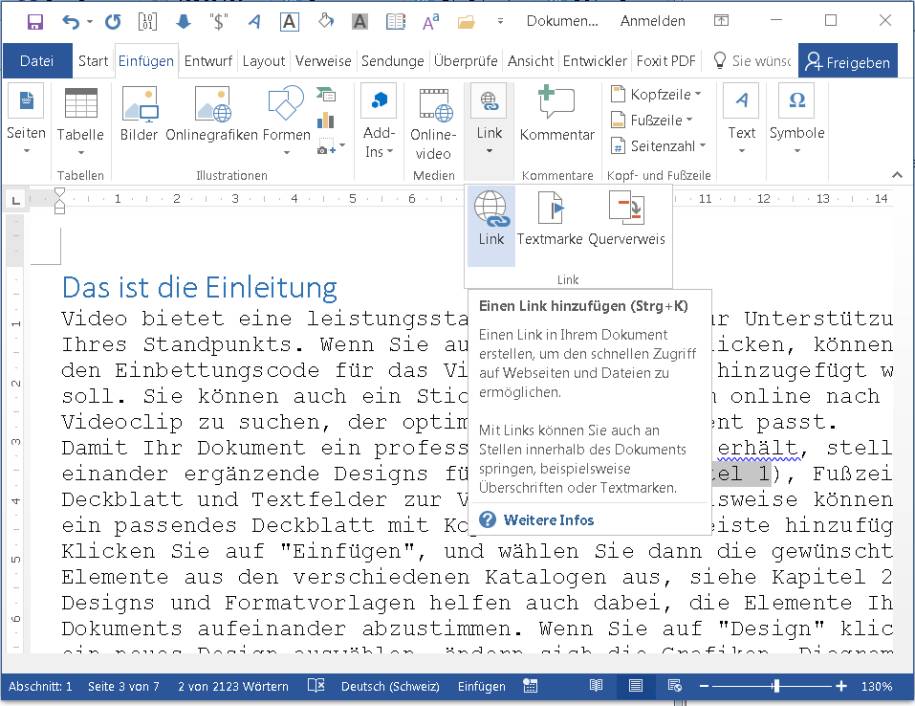Open the Verweise ribbon tab

click(322, 60)
